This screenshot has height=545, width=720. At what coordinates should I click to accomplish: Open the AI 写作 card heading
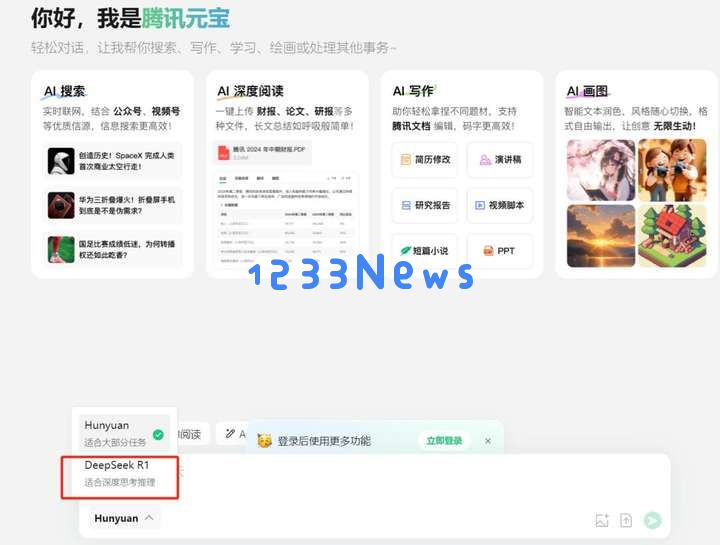413,91
